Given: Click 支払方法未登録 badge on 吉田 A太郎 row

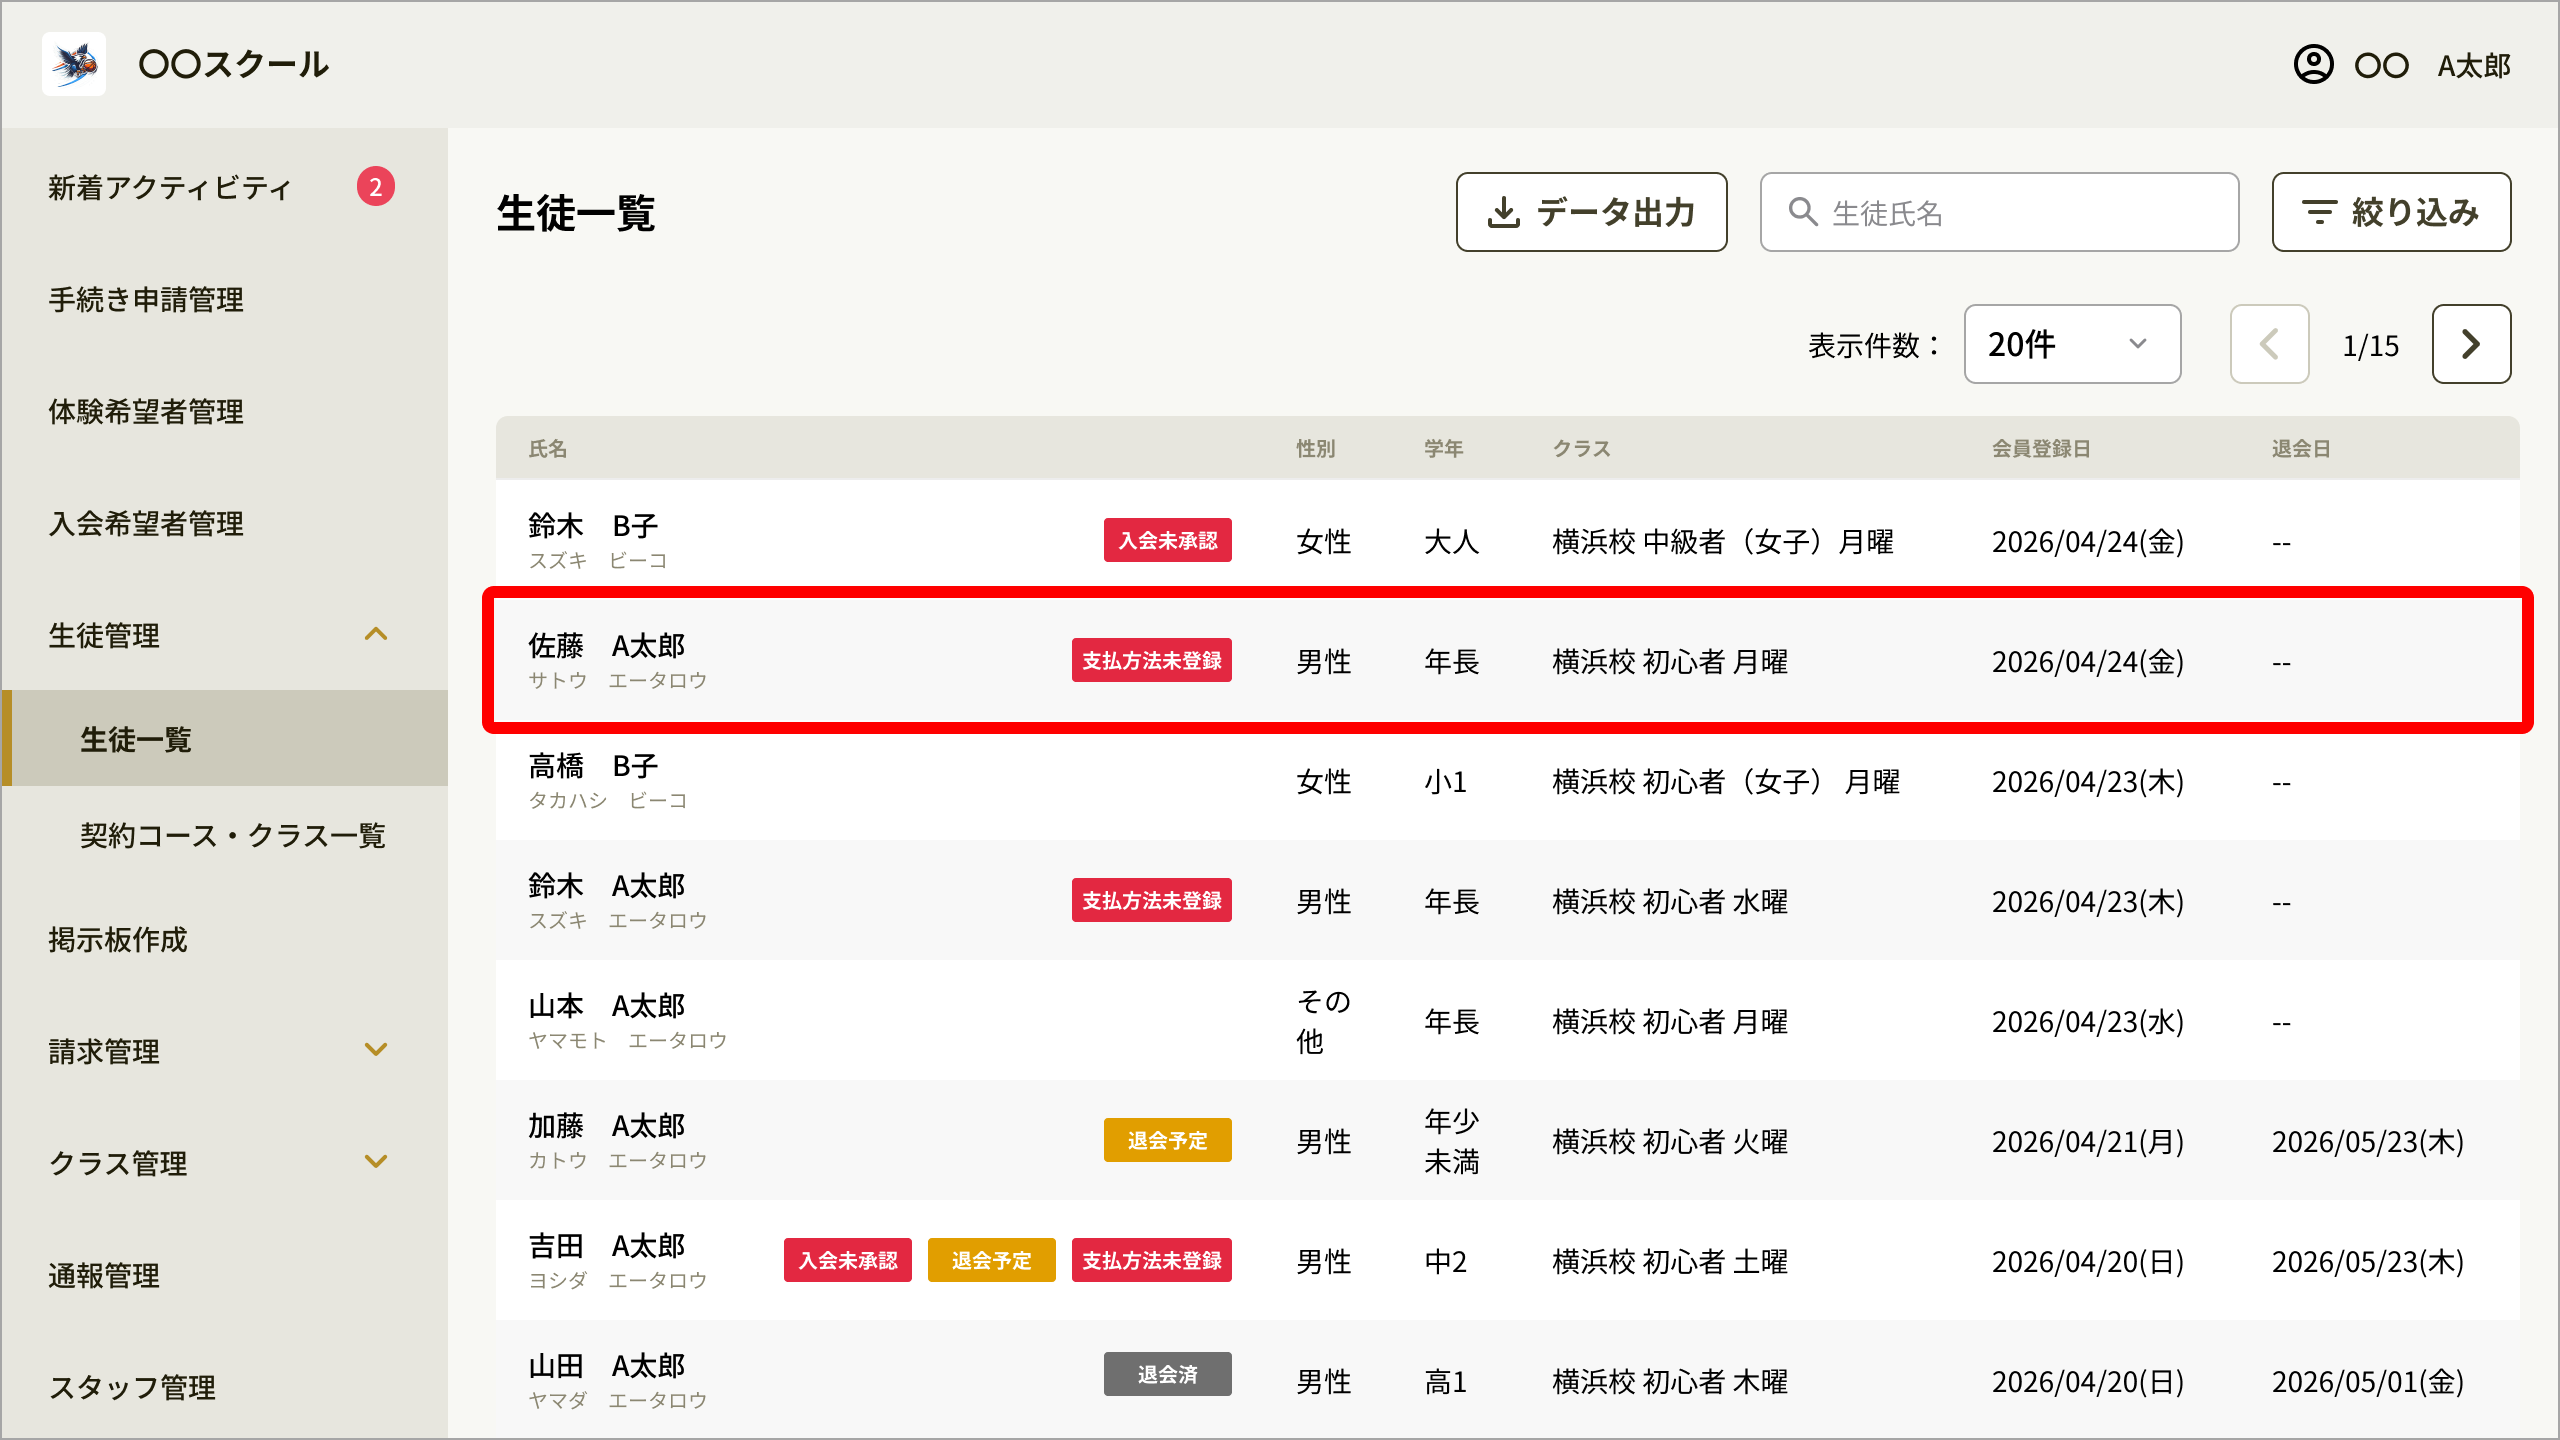Looking at the screenshot, I should point(1151,1260).
